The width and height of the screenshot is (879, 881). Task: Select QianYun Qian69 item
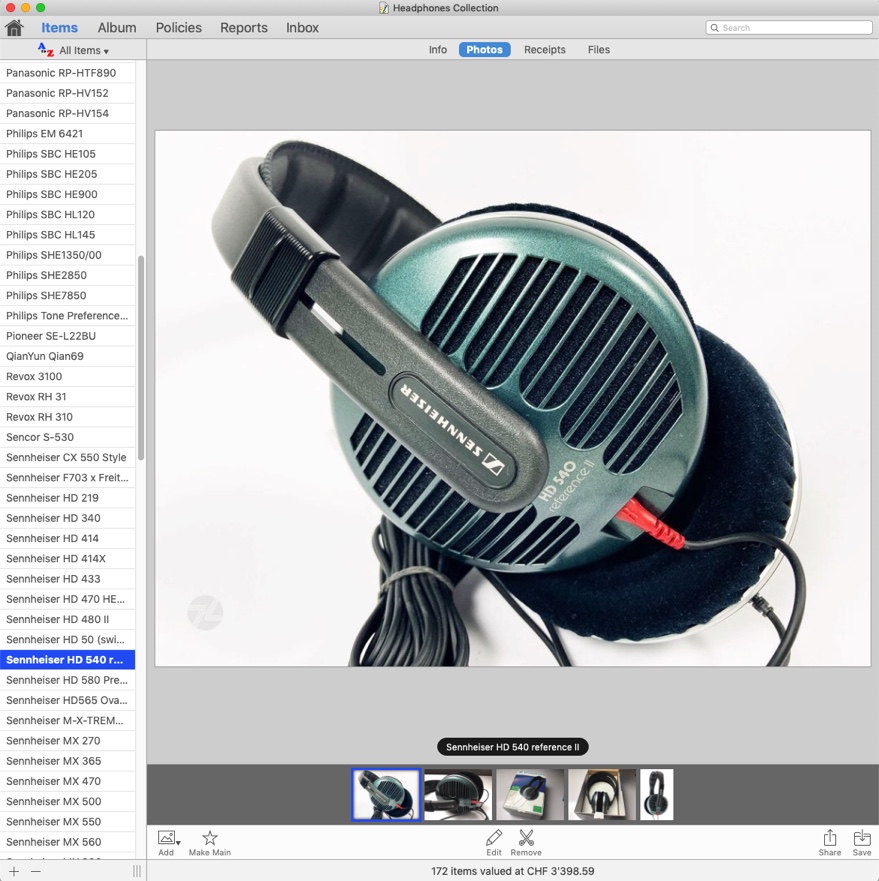click(67, 356)
